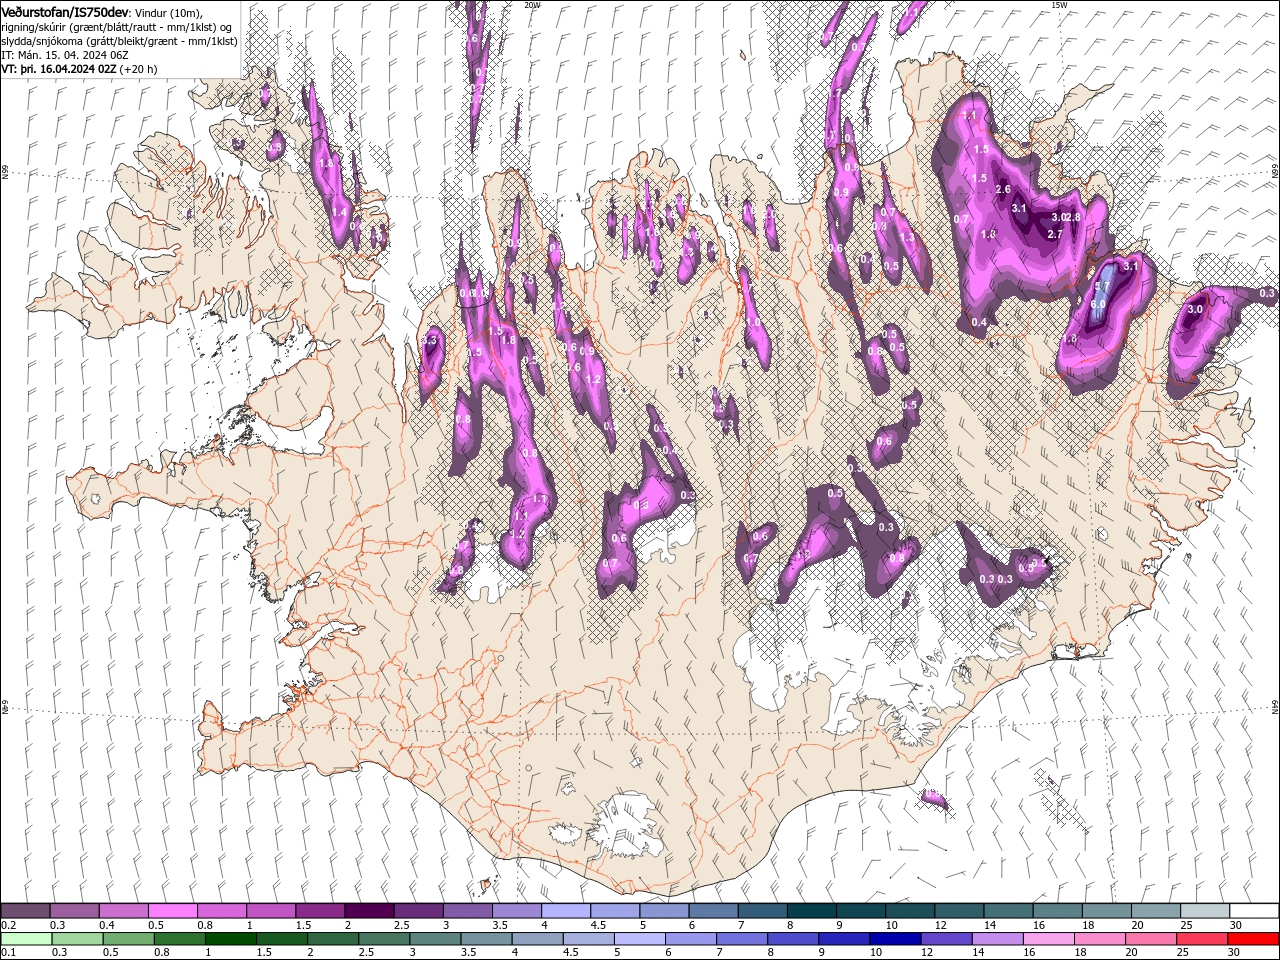This screenshot has height=960, width=1280.
Task: Select top legend swatch between 9 and 10
Action: [x=860, y=911]
